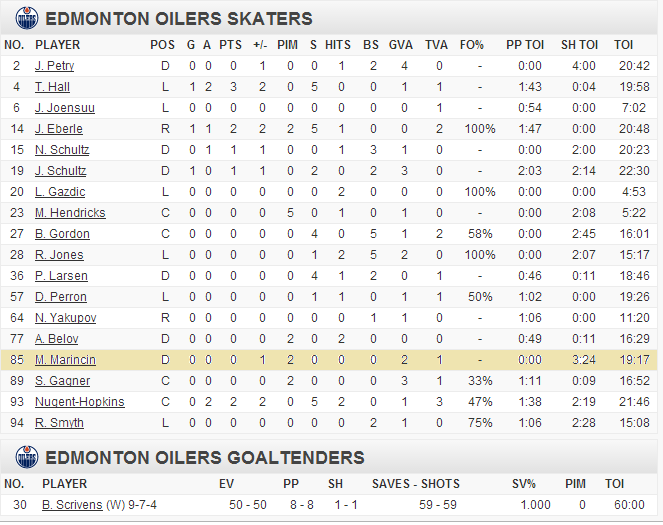Click the HITS column header
Screen dimensions: 663x525
click(x=338, y=45)
